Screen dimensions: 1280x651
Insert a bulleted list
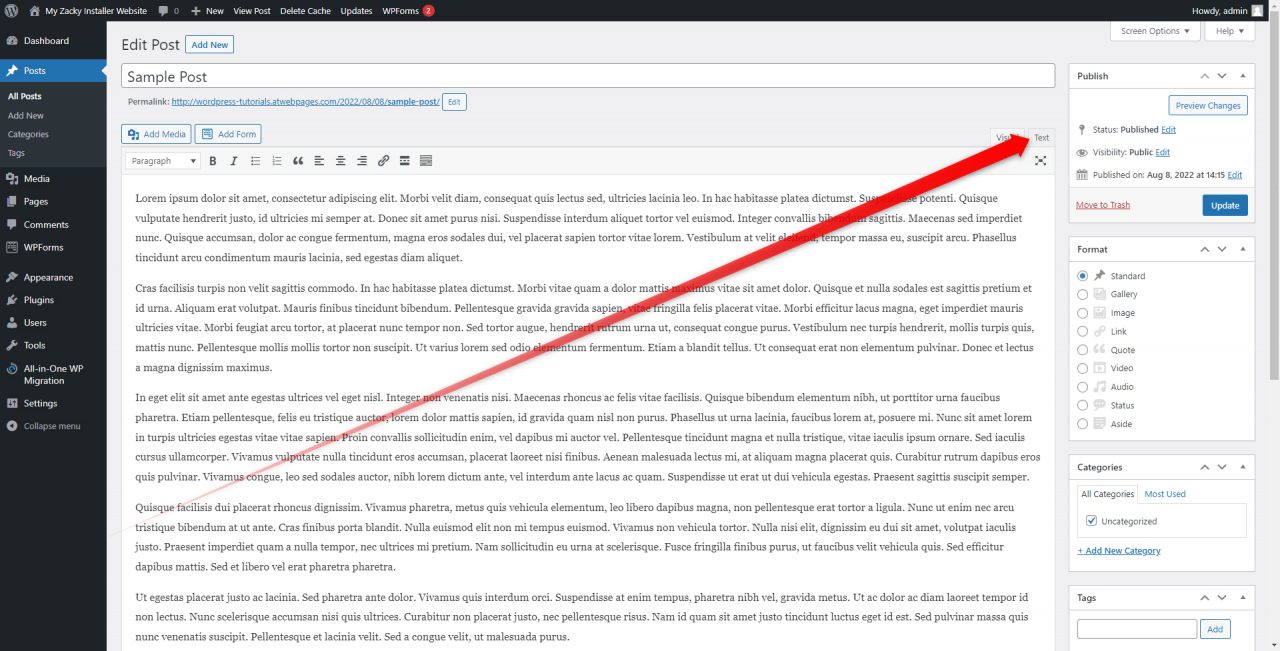[x=254, y=160]
